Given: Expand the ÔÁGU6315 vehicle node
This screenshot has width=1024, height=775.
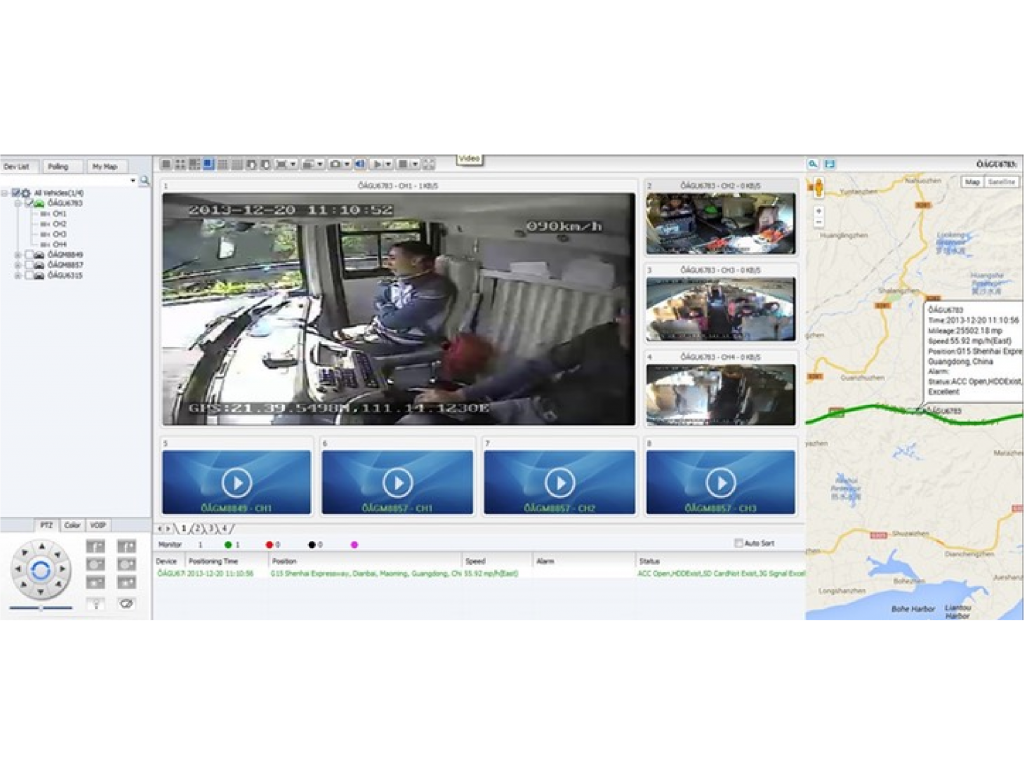Looking at the screenshot, I should pyautogui.click(x=18, y=276).
